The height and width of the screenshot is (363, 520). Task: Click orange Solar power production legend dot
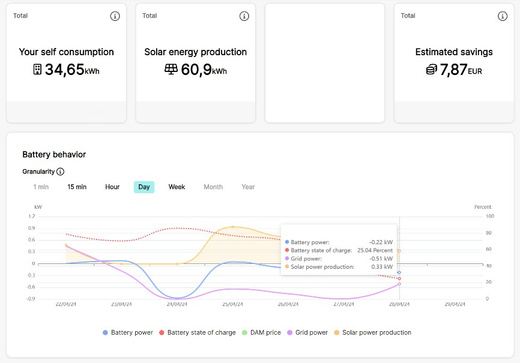(337, 333)
